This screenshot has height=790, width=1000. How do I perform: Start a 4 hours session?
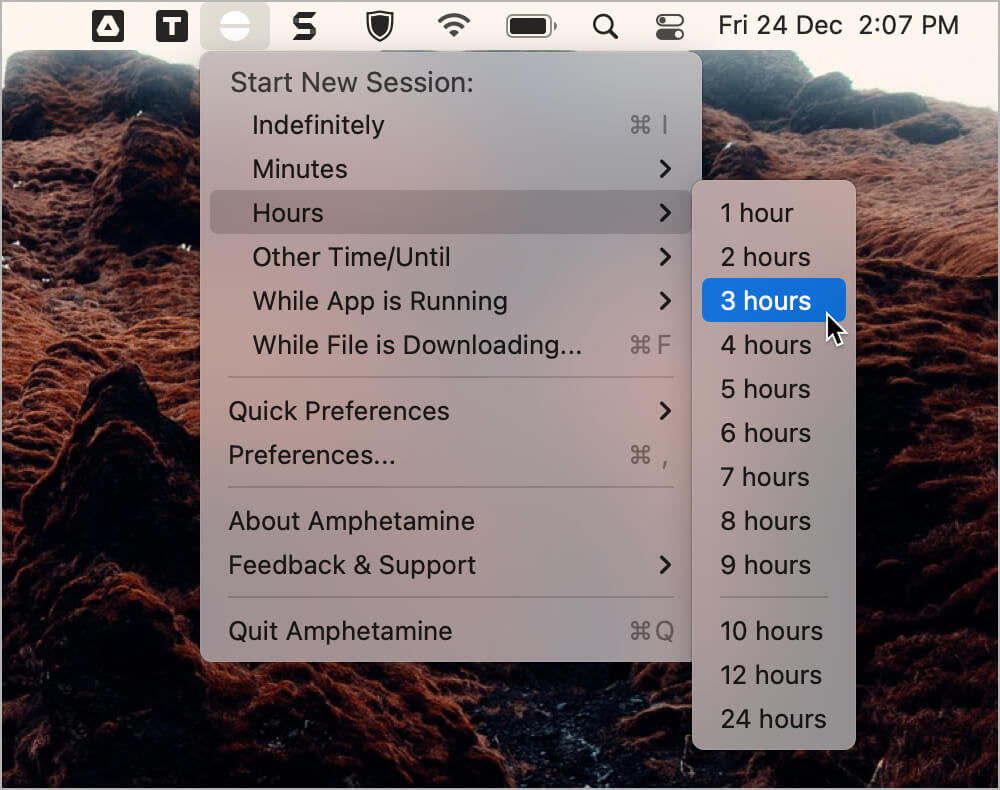click(774, 345)
